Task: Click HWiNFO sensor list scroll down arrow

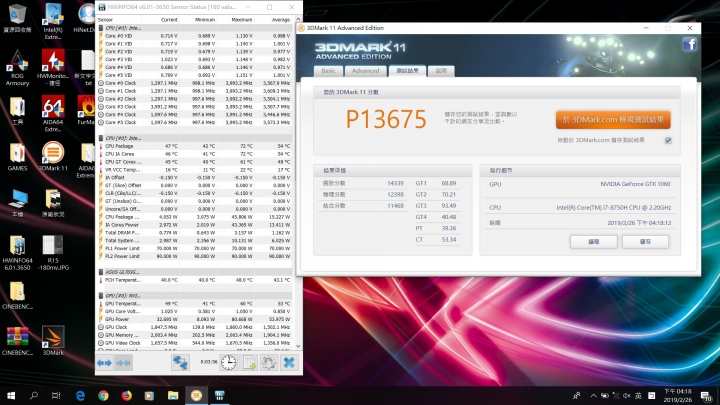Action: click(298, 346)
